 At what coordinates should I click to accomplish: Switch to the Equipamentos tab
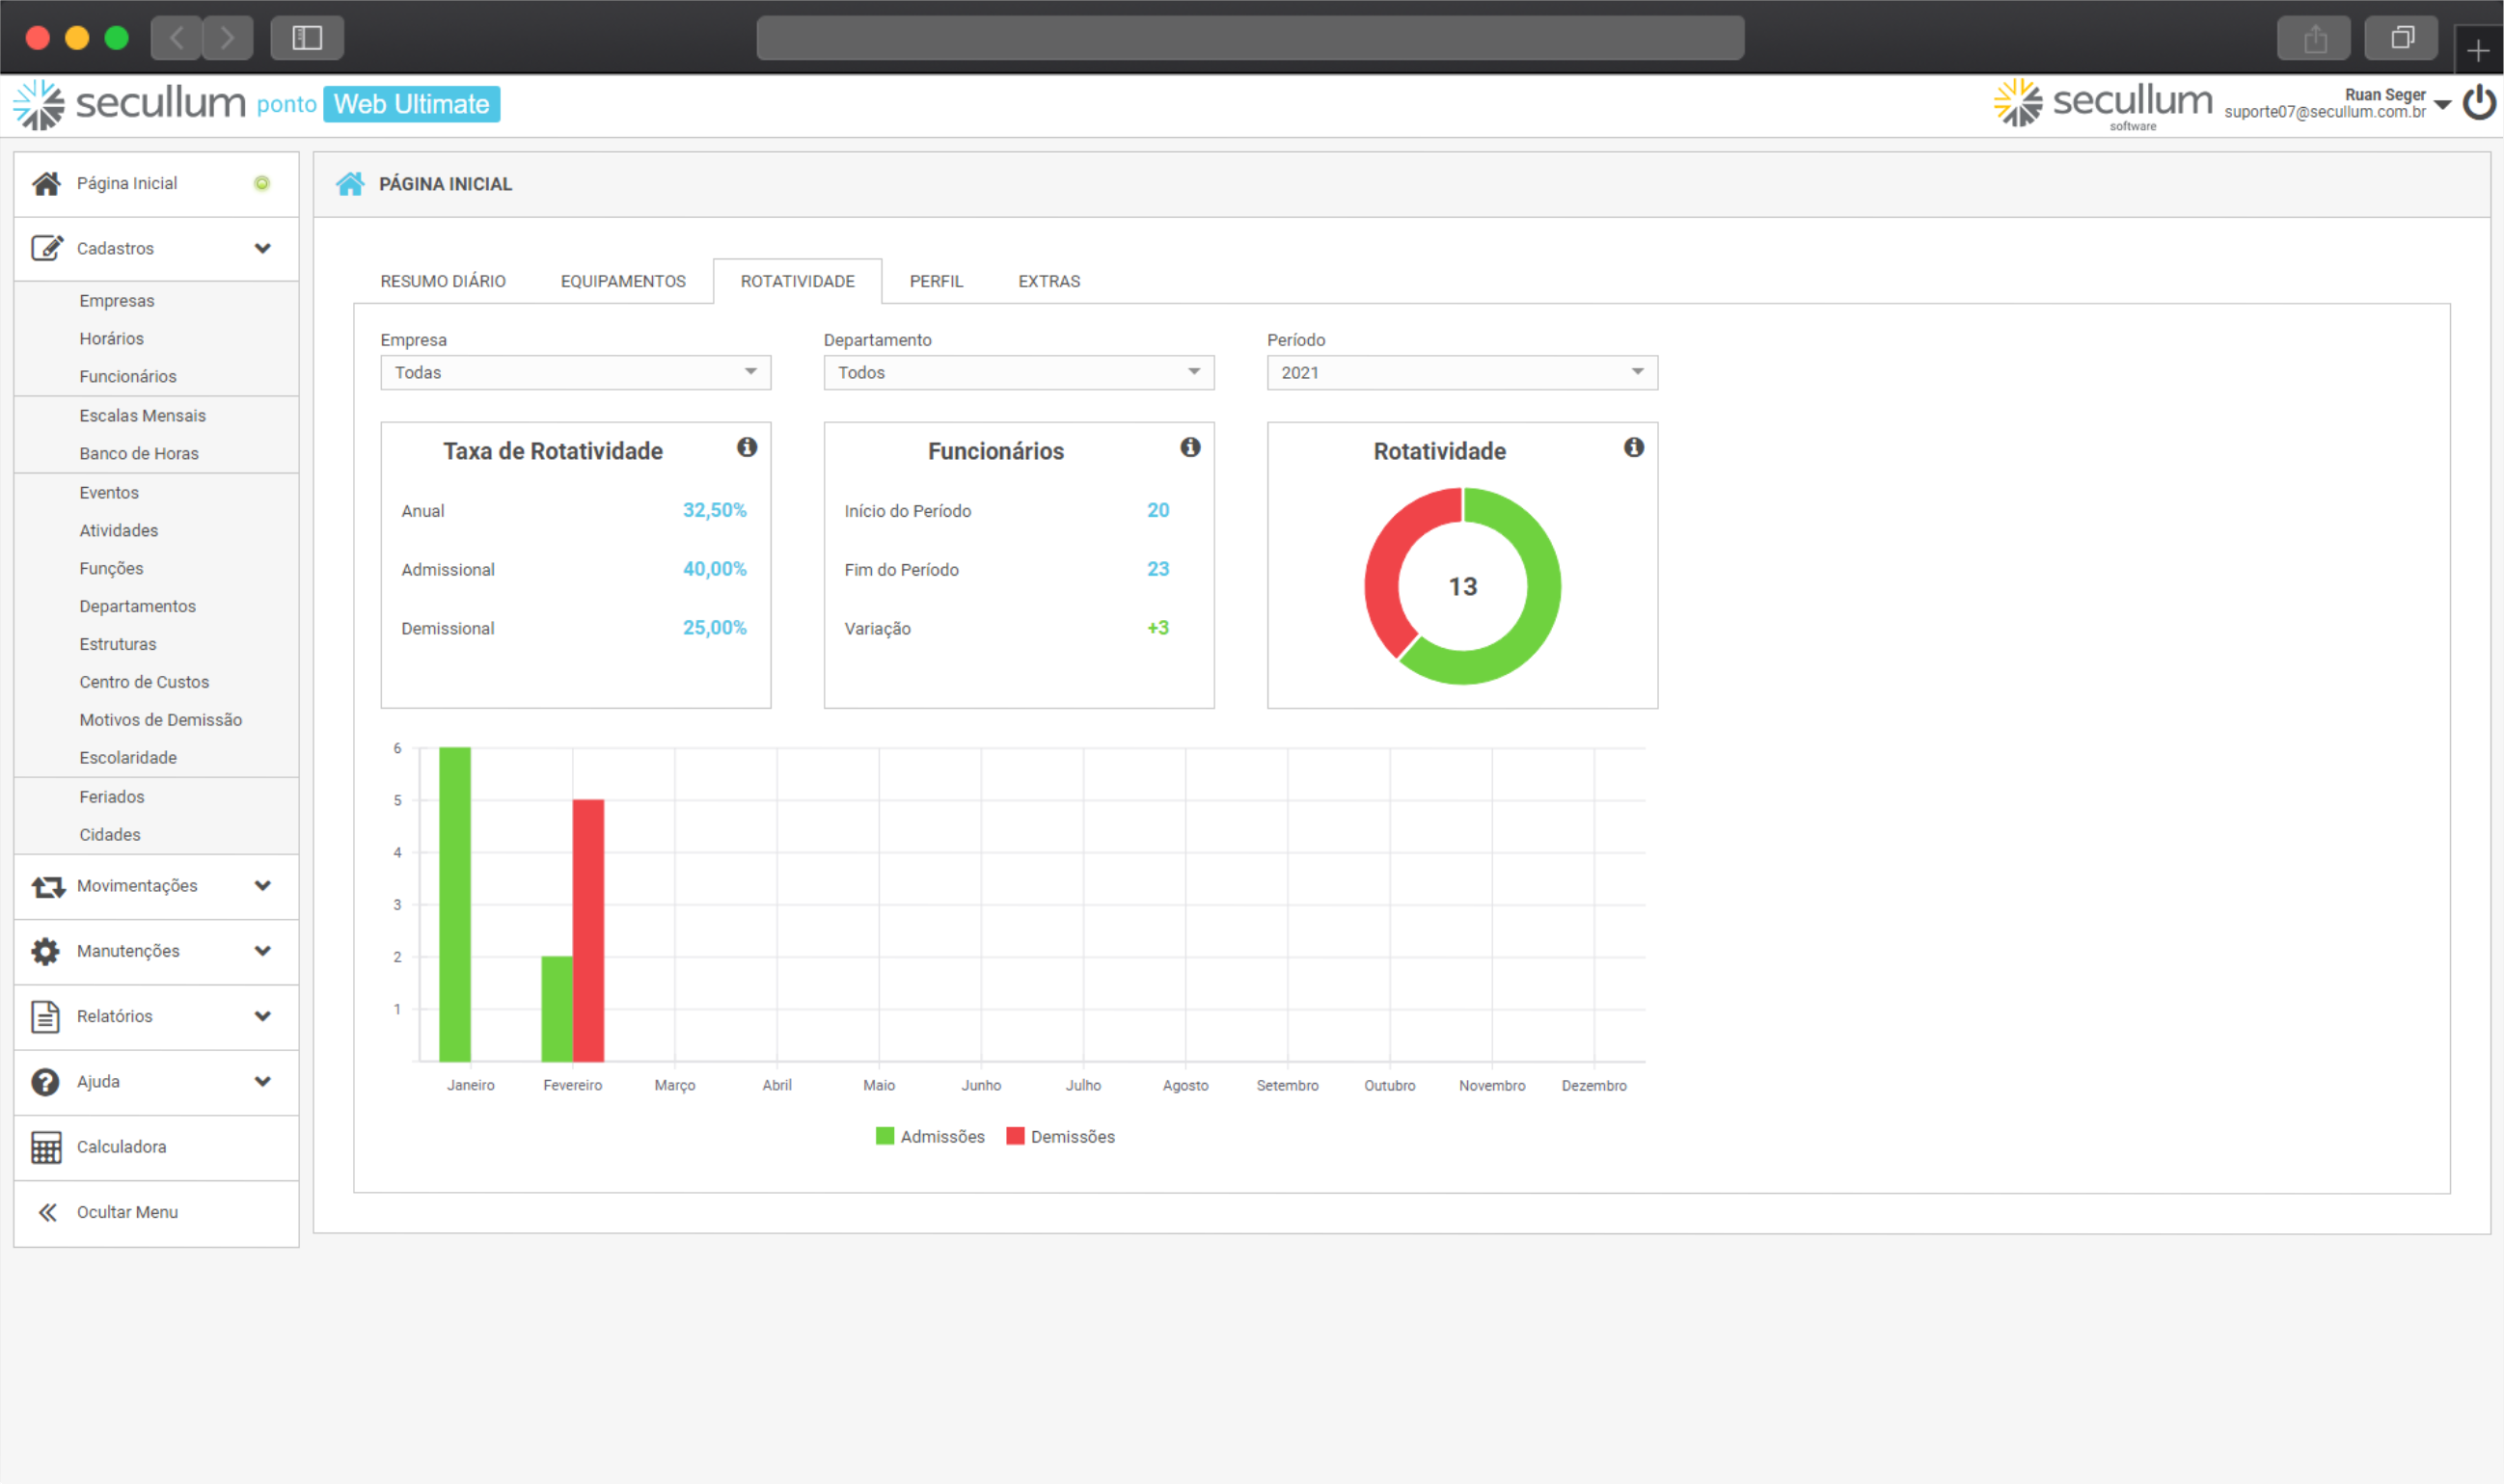pos(622,281)
